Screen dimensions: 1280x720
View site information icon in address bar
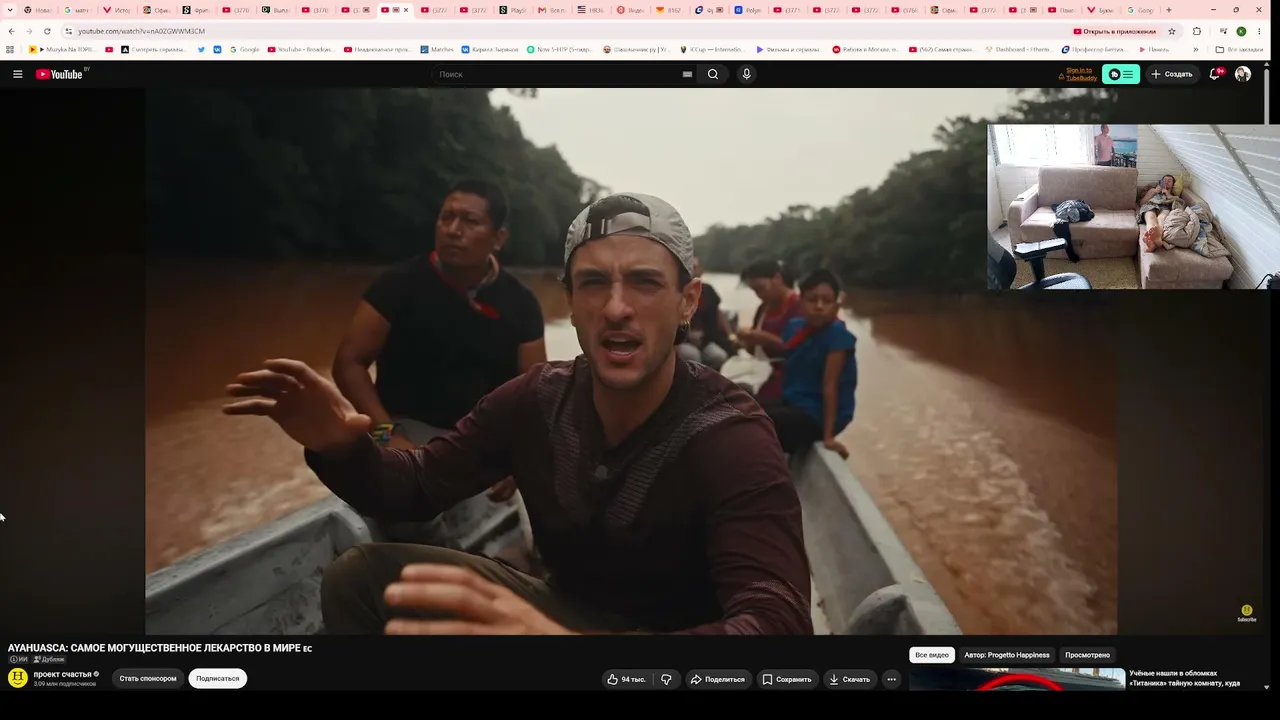point(68,31)
